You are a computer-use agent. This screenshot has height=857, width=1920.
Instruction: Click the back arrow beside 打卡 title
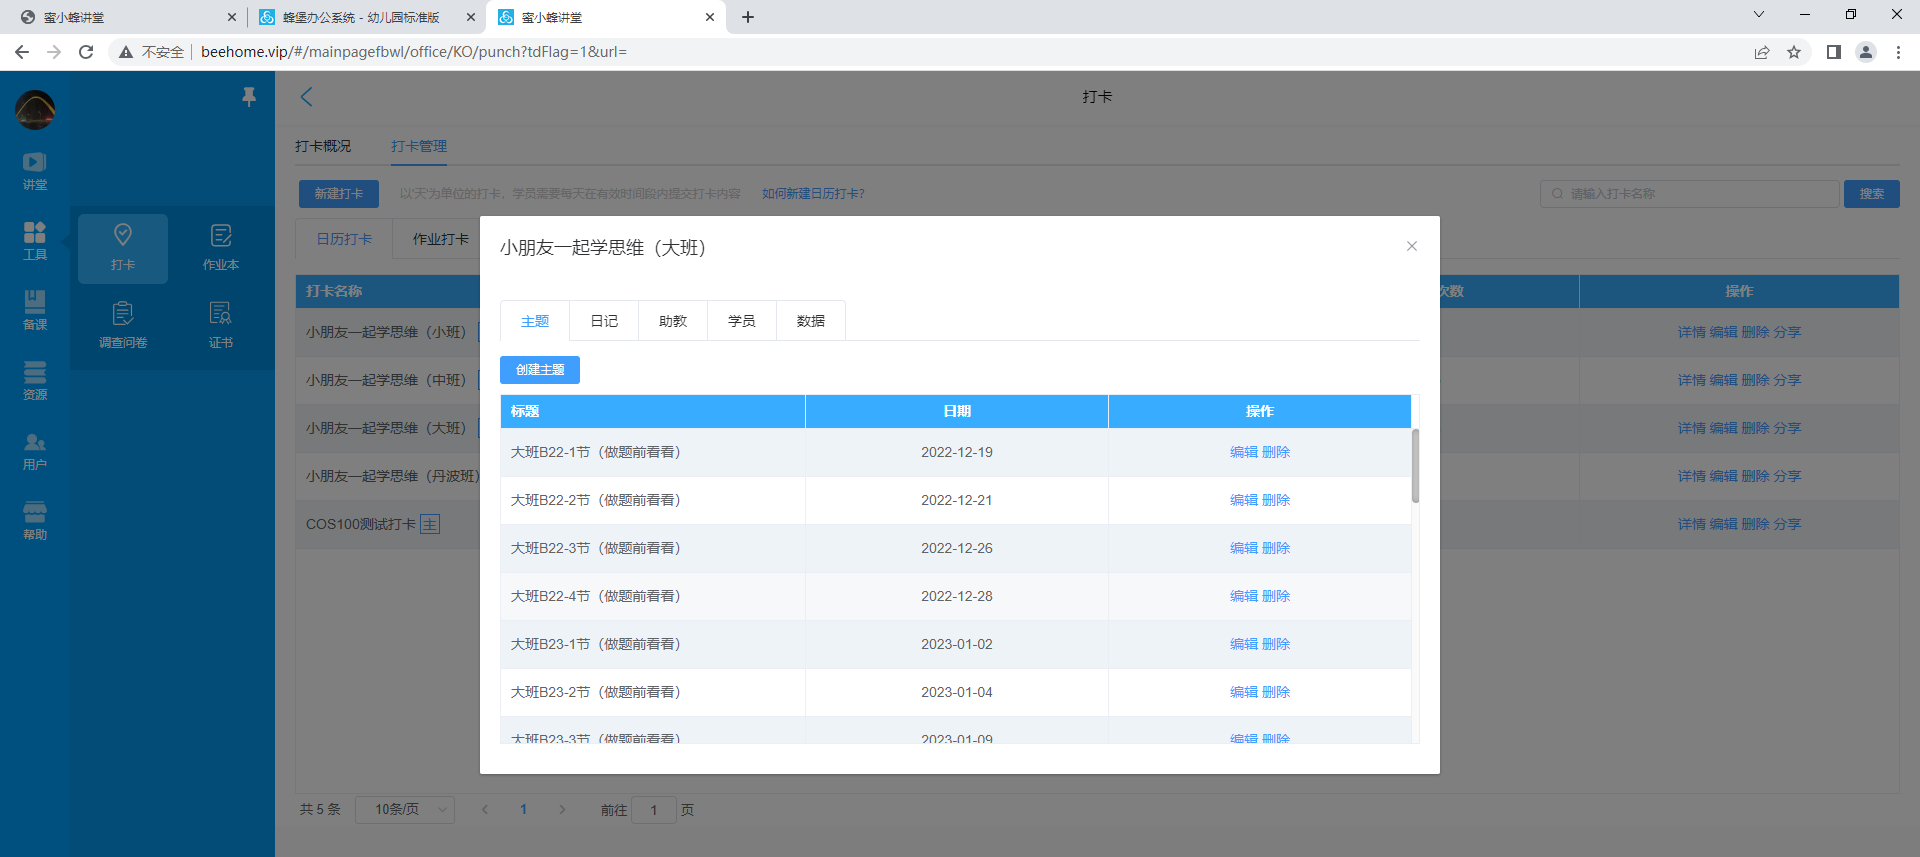click(307, 97)
